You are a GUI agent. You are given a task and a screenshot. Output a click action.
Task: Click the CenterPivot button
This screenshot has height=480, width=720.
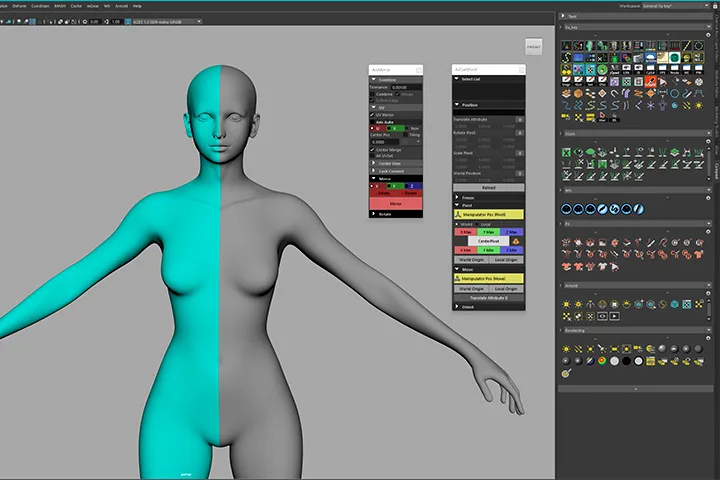pyautogui.click(x=488, y=241)
